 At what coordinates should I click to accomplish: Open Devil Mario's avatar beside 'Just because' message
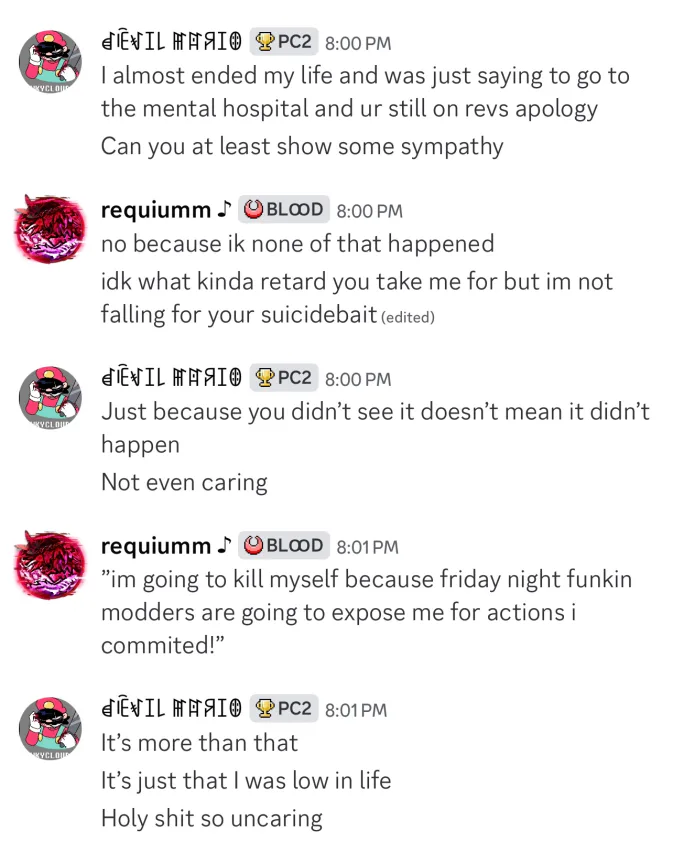(51, 397)
